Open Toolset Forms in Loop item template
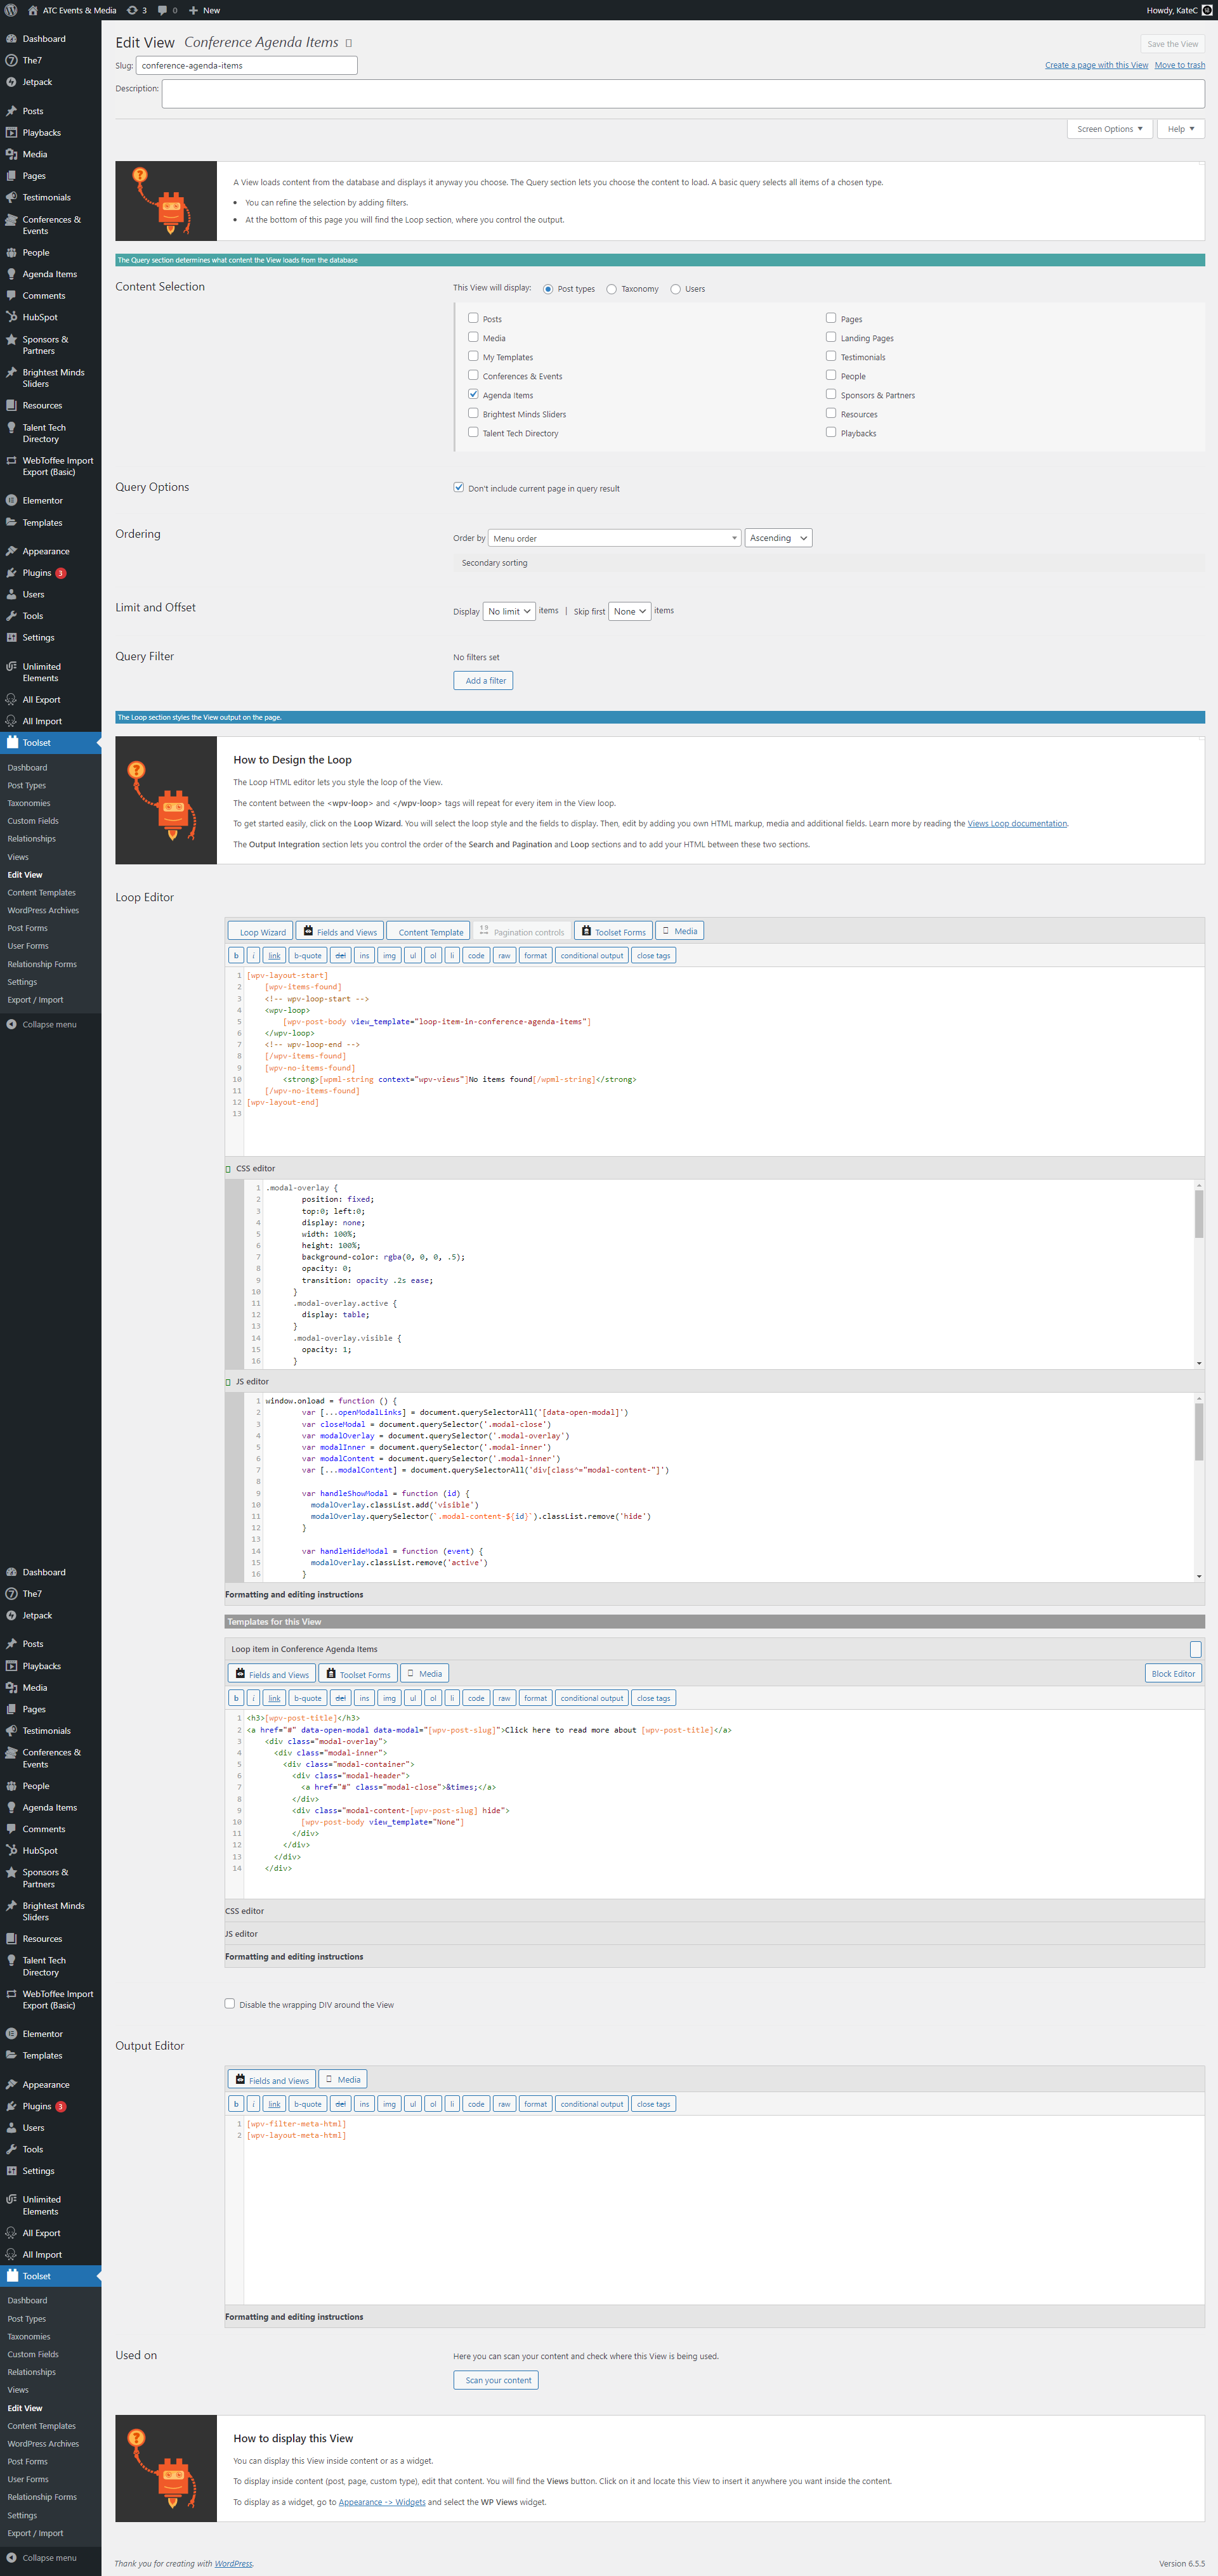This screenshot has height=2576, width=1218. (x=358, y=1673)
